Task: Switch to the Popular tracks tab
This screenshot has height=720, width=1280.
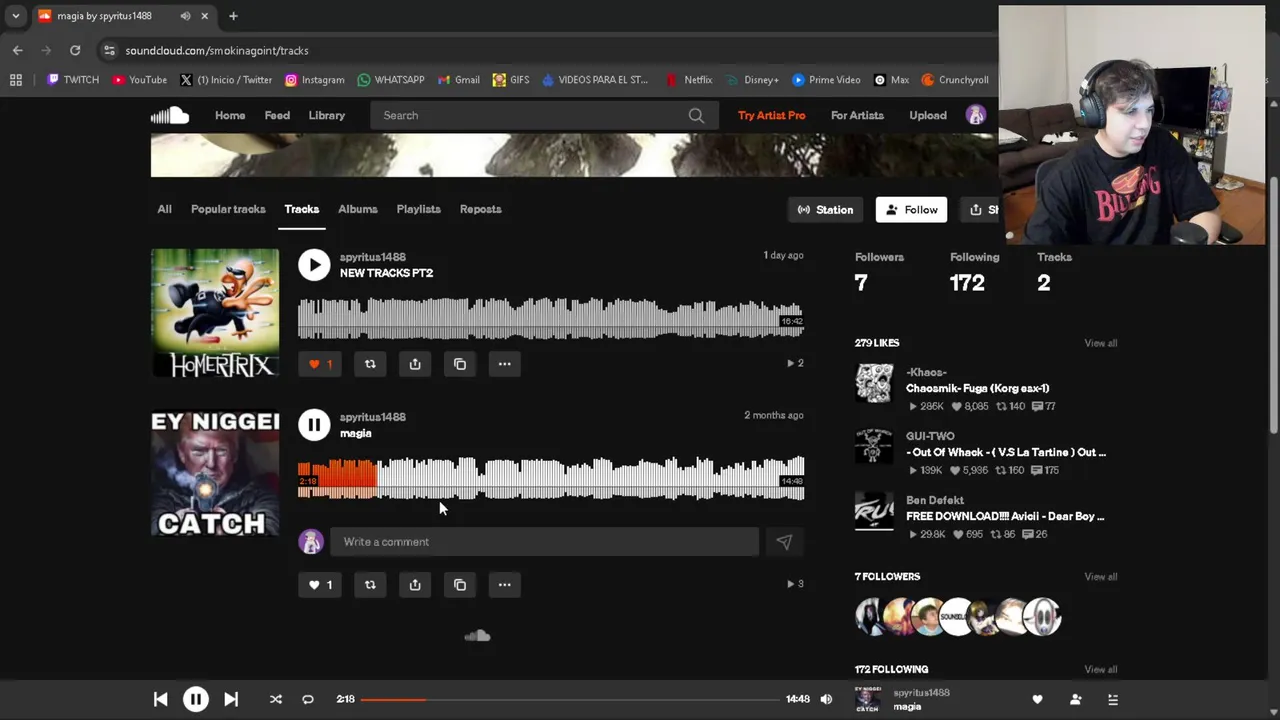Action: point(228,209)
